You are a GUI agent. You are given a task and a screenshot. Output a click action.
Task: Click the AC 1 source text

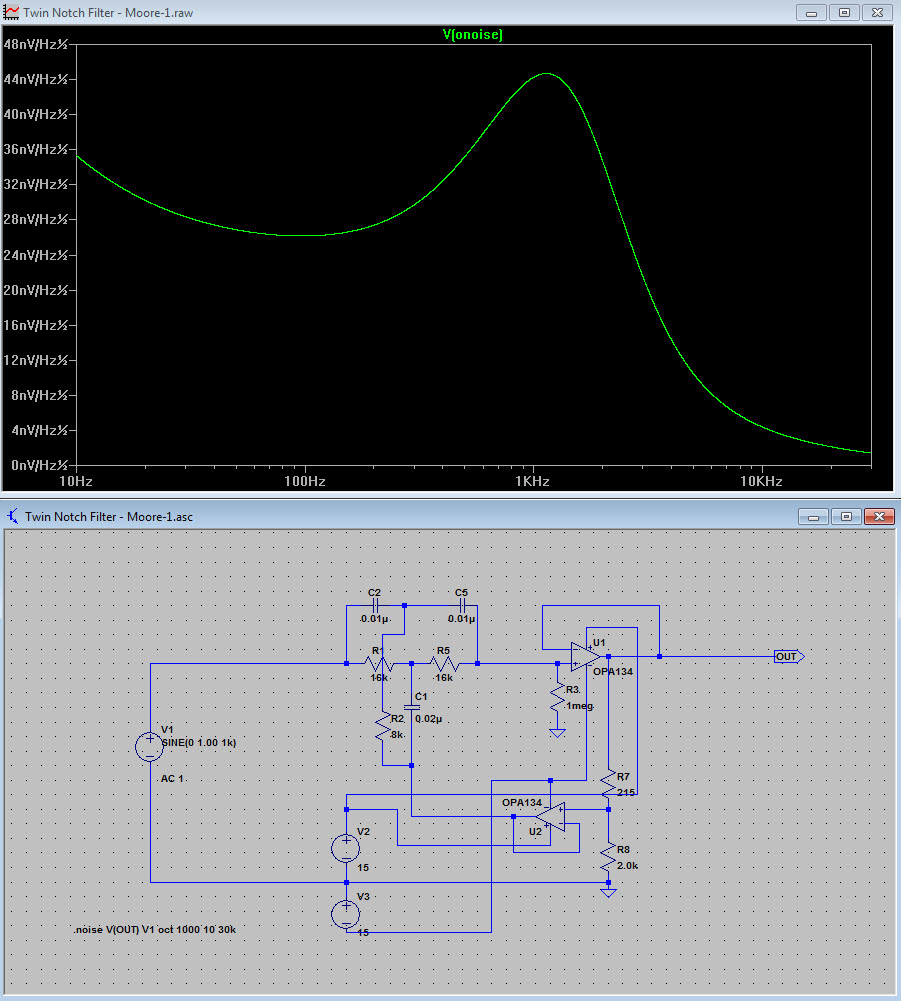pyautogui.click(x=172, y=779)
